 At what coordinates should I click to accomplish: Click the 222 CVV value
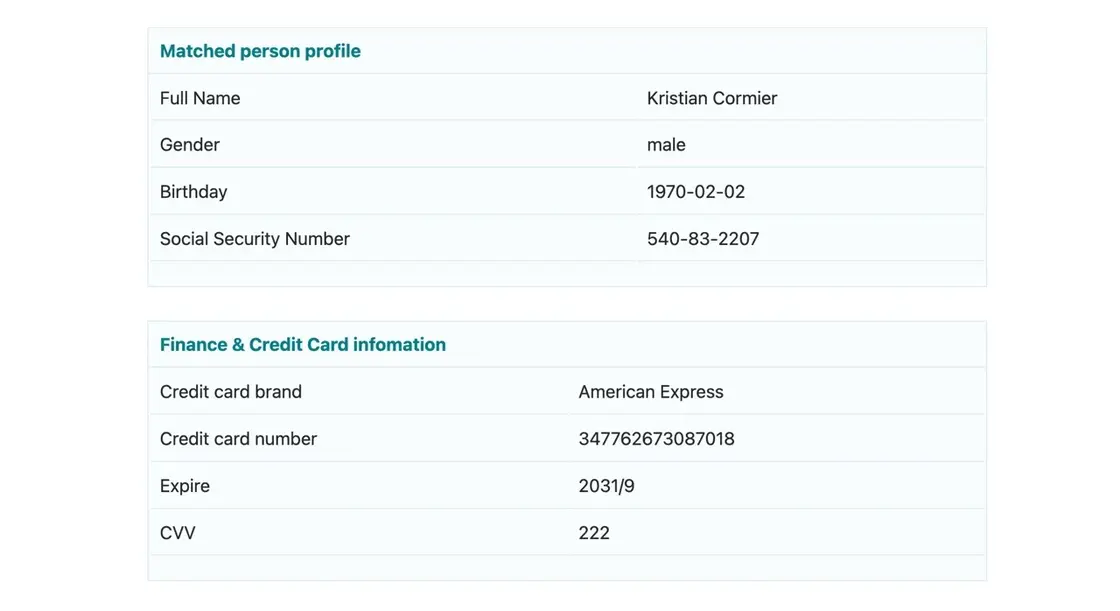tap(594, 534)
